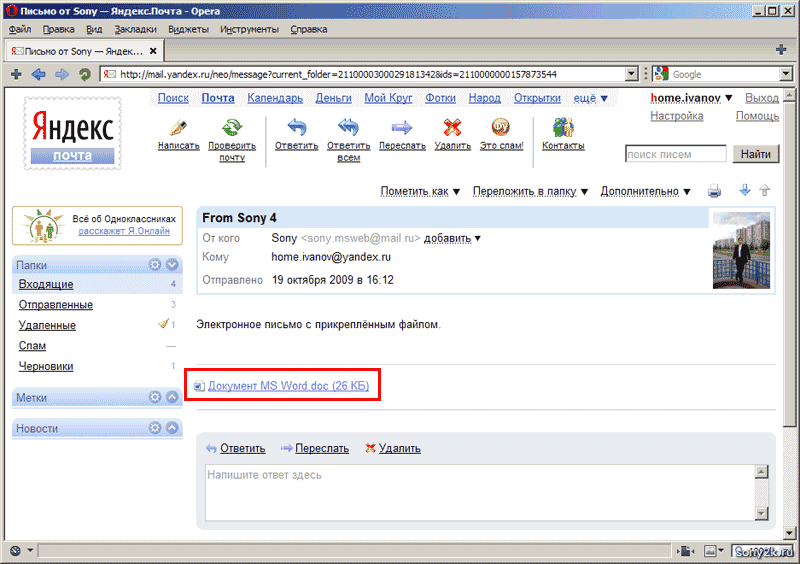Open the Правка menu

coord(59,30)
